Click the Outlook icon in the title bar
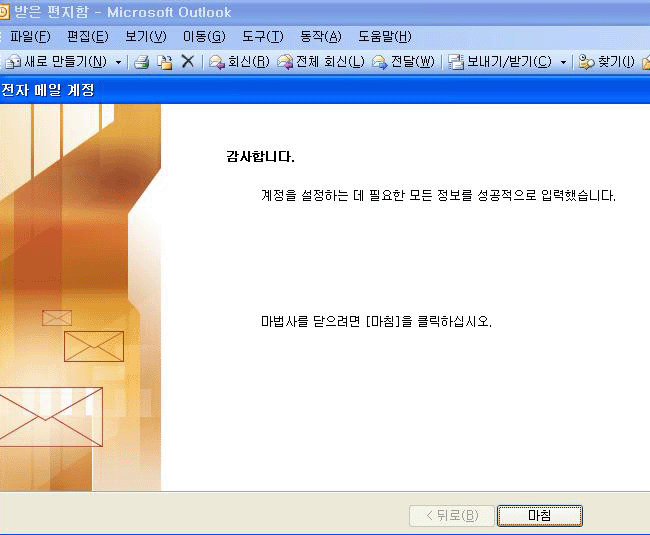650x535 pixels. (x=4, y=12)
